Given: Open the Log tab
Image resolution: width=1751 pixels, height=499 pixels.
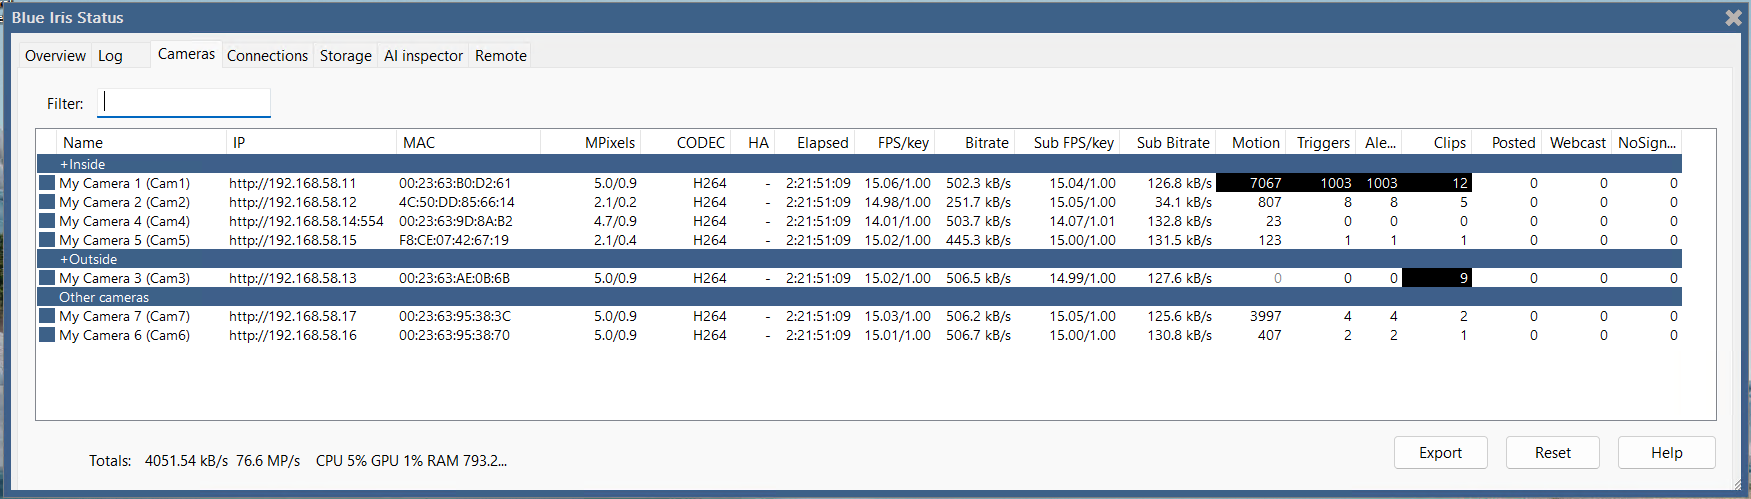Looking at the screenshot, I should click(x=110, y=56).
